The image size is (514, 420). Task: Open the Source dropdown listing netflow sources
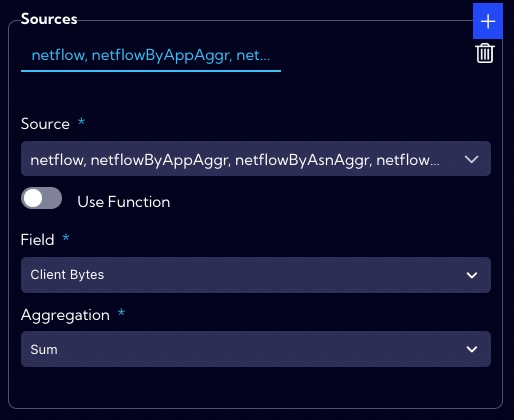(256, 159)
